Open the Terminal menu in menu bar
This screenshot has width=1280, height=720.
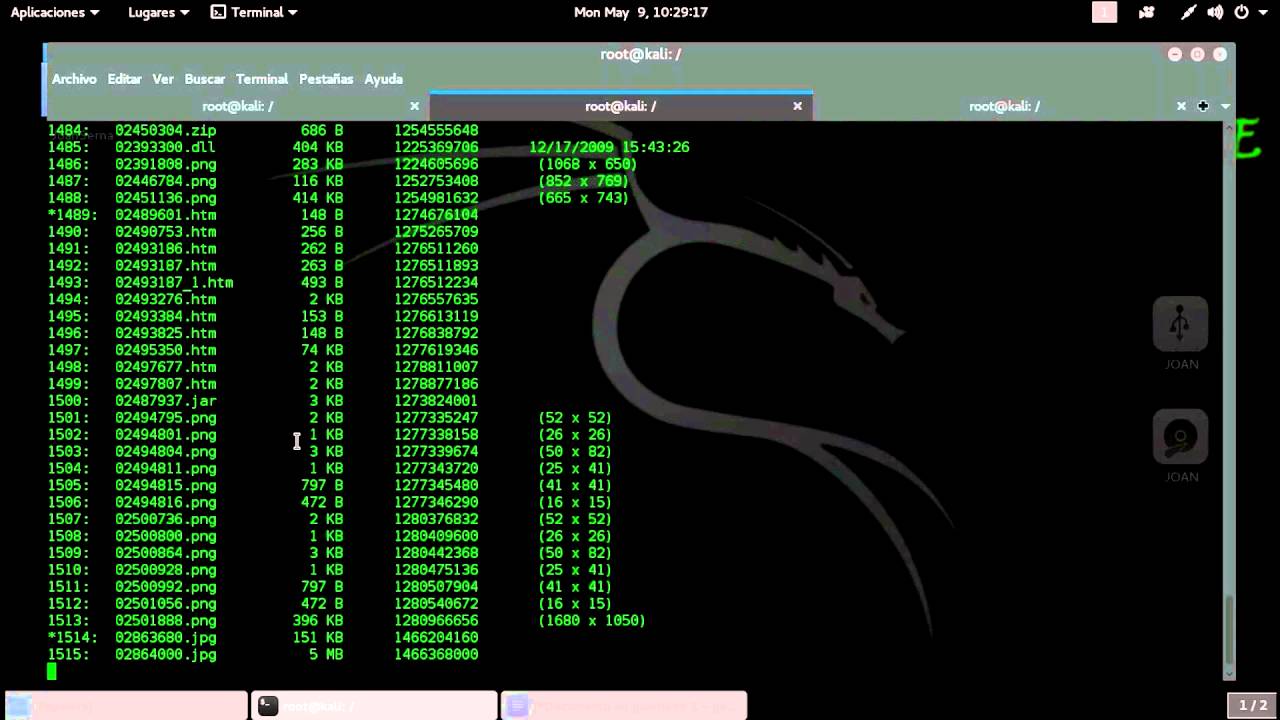click(x=262, y=79)
